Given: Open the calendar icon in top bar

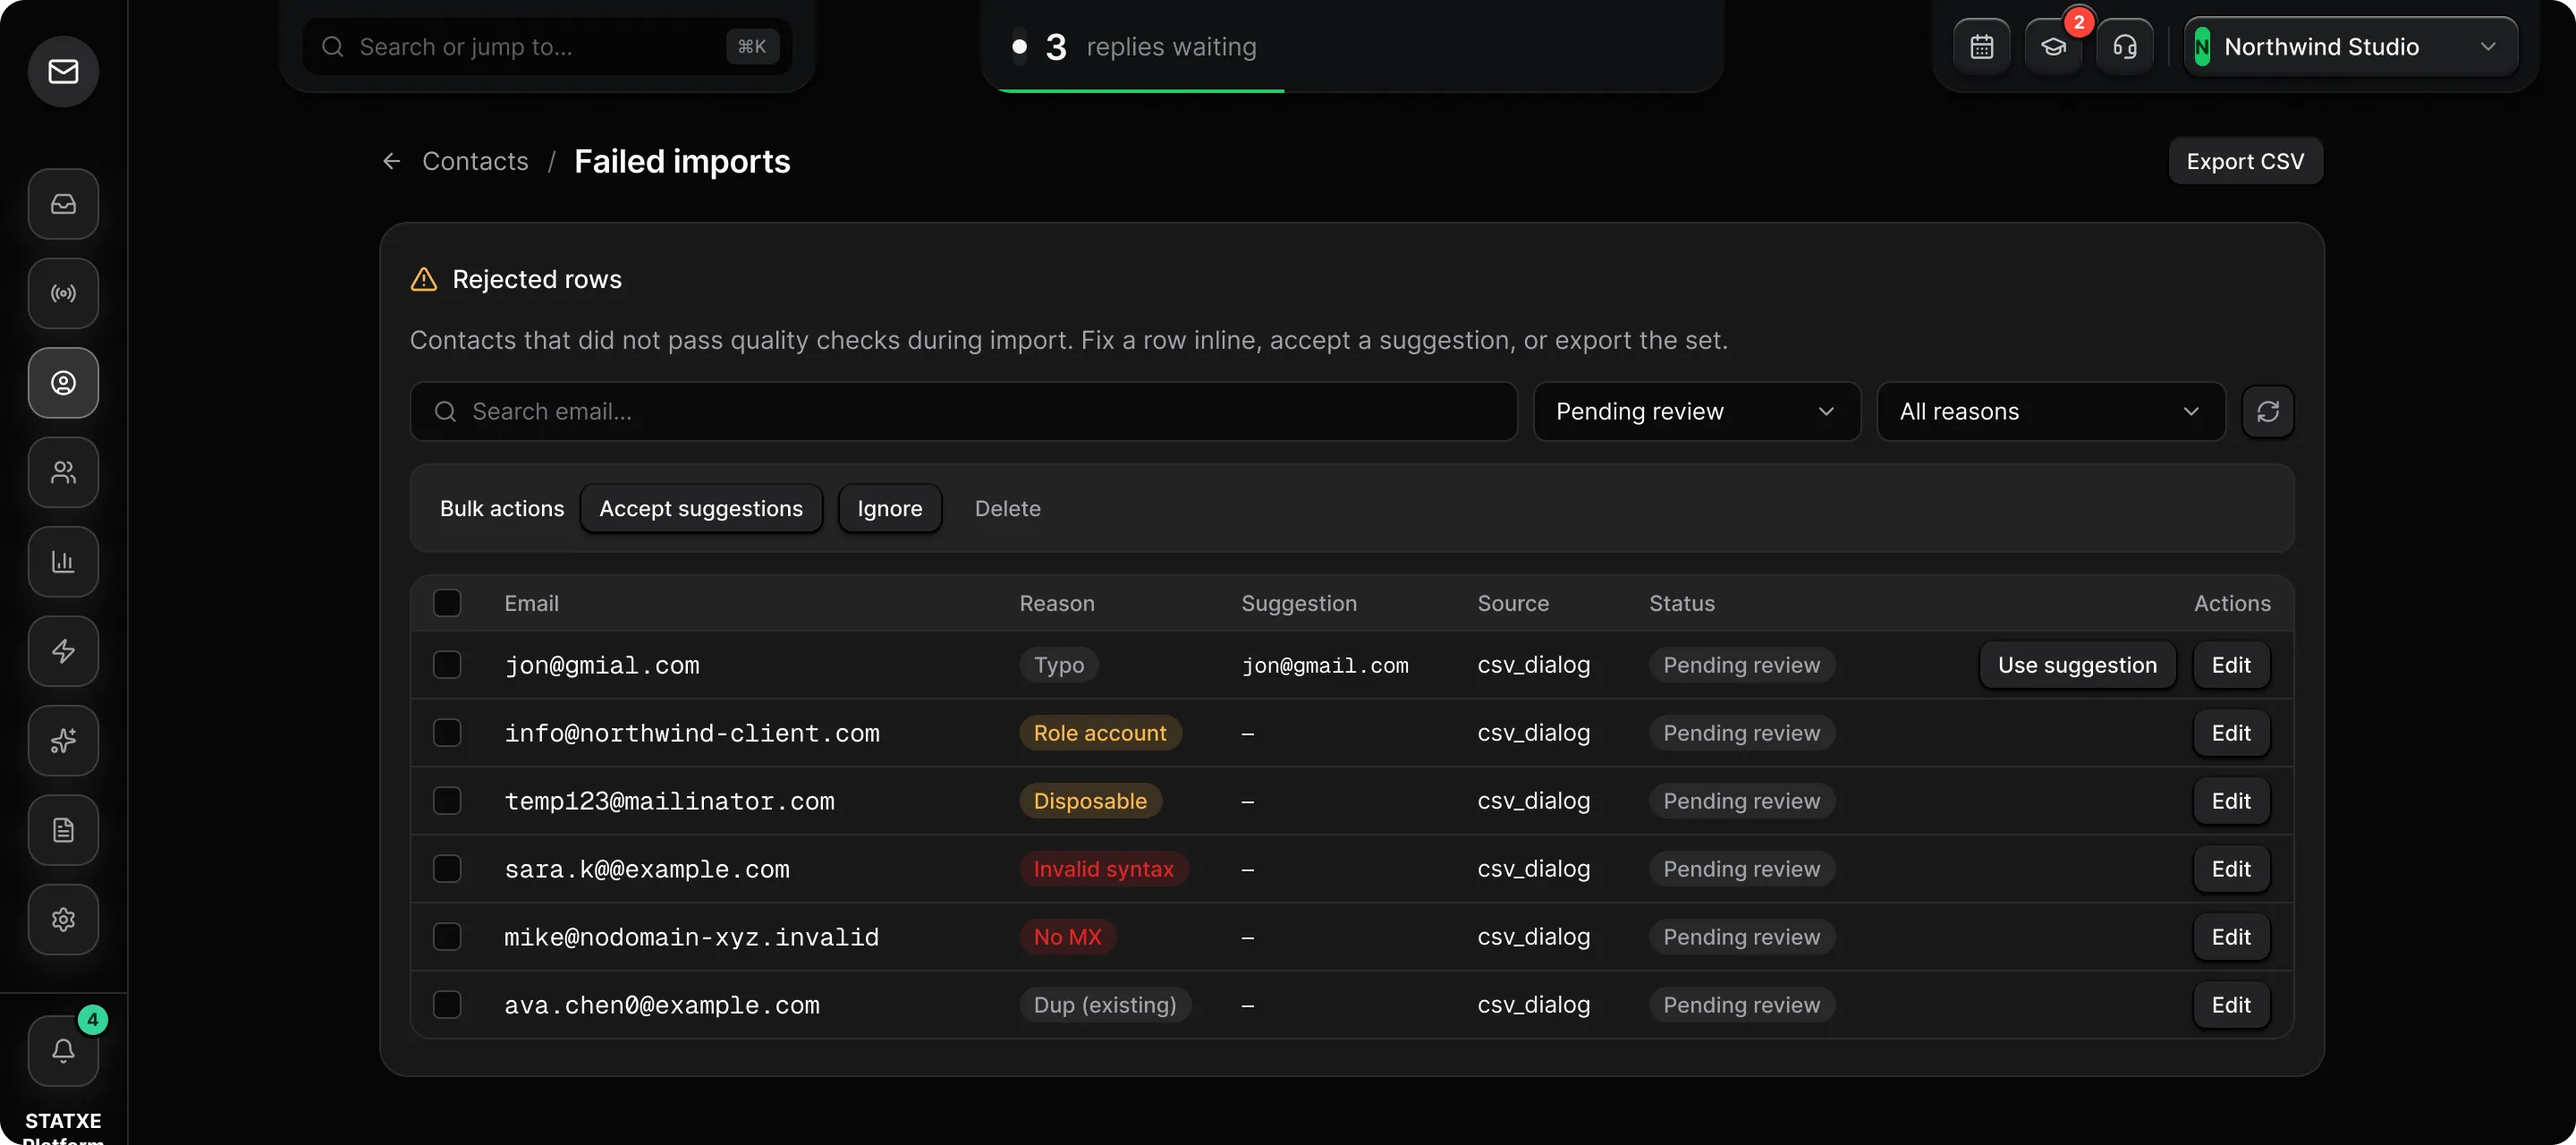Looking at the screenshot, I should tap(1981, 47).
